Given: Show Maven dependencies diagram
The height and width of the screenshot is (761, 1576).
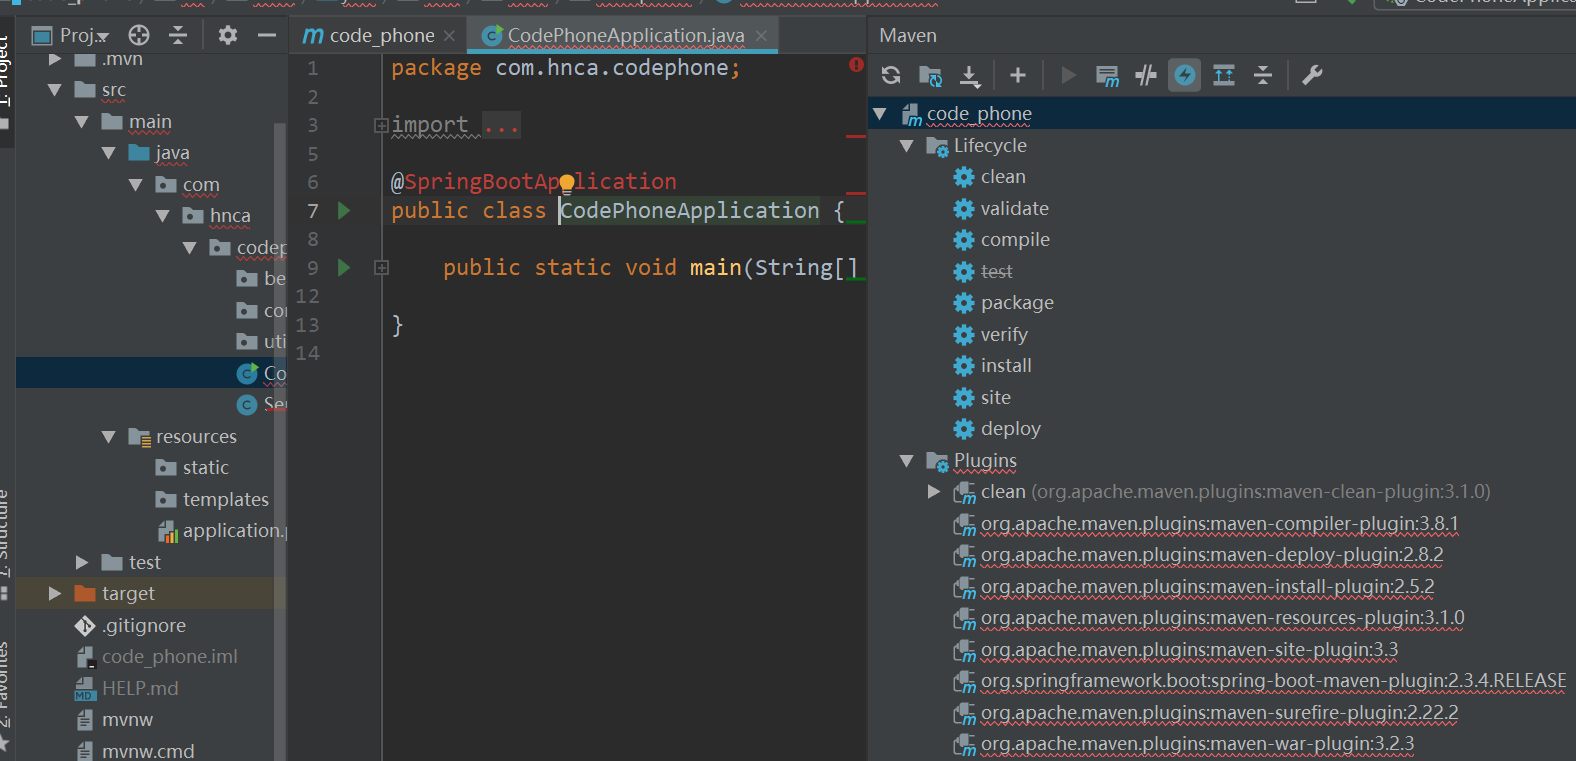Looking at the screenshot, I should [x=1224, y=75].
